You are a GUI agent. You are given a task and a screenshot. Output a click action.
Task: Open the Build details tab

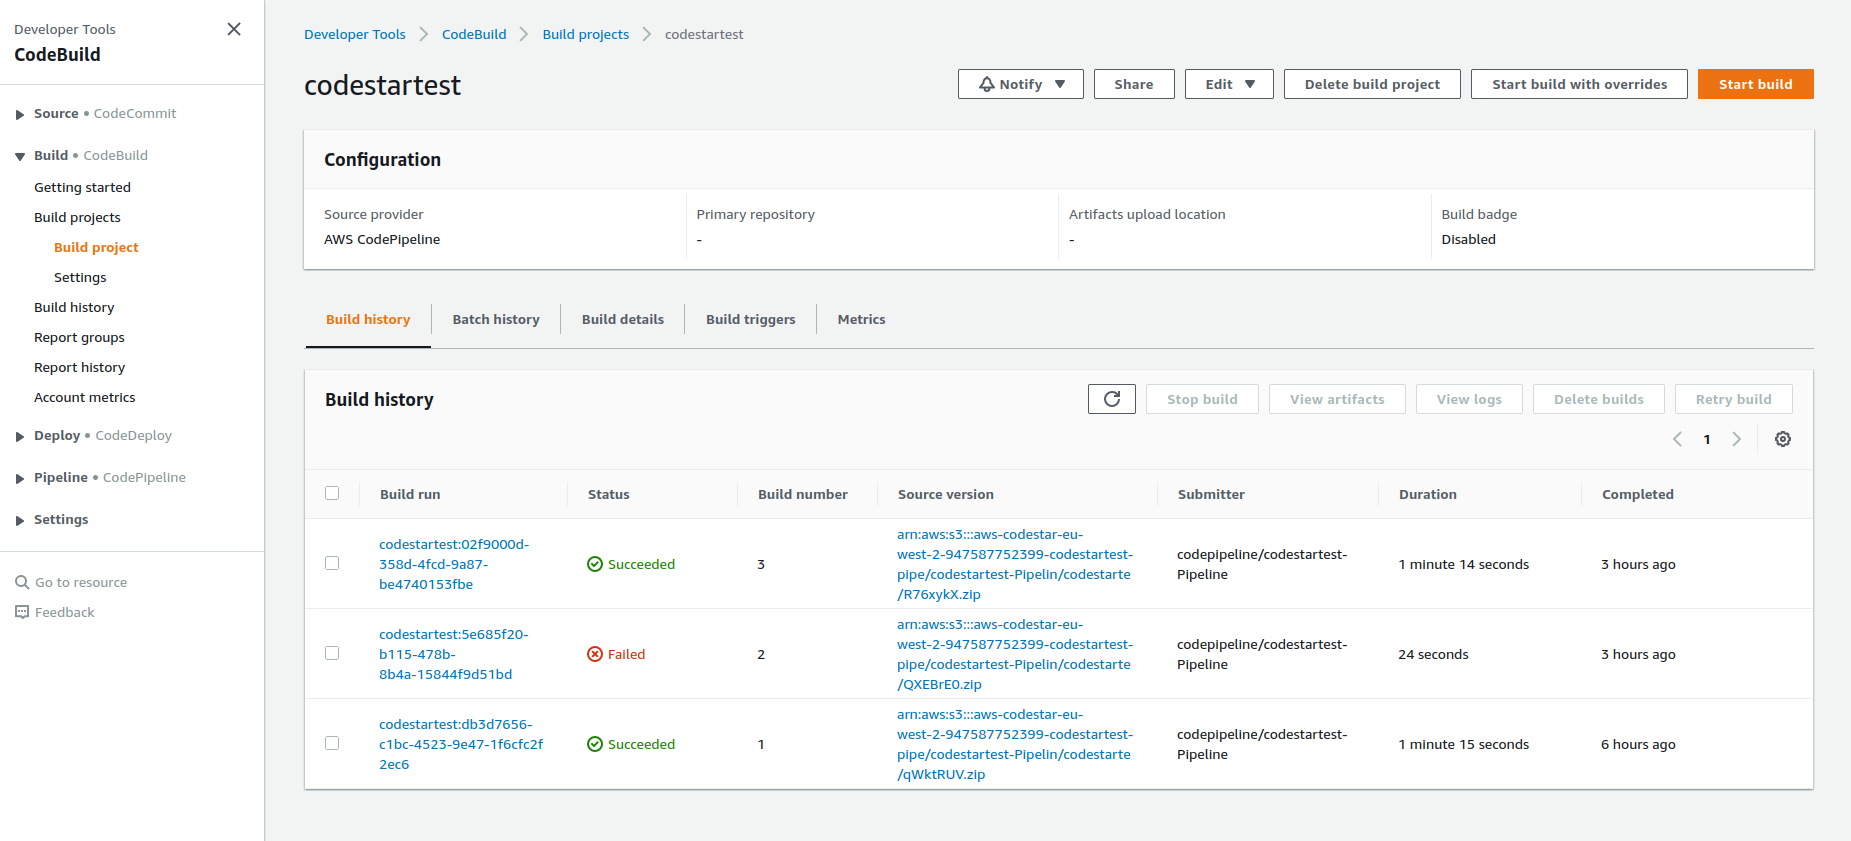(x=623, y=320)
